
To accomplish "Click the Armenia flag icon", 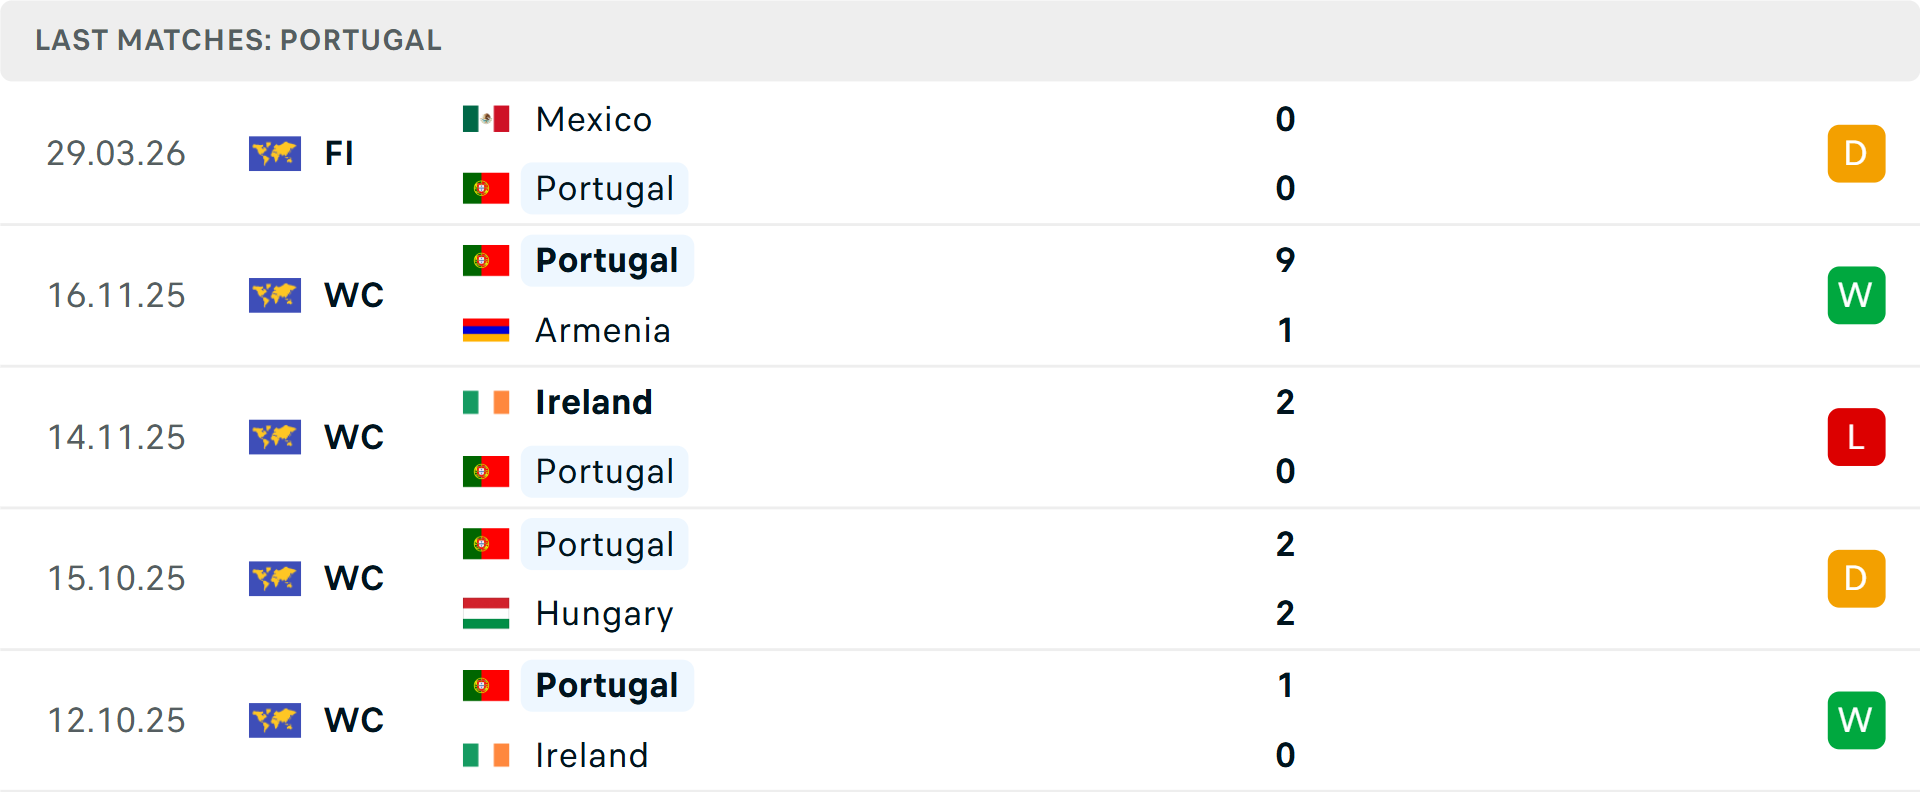I will [486, 330].
